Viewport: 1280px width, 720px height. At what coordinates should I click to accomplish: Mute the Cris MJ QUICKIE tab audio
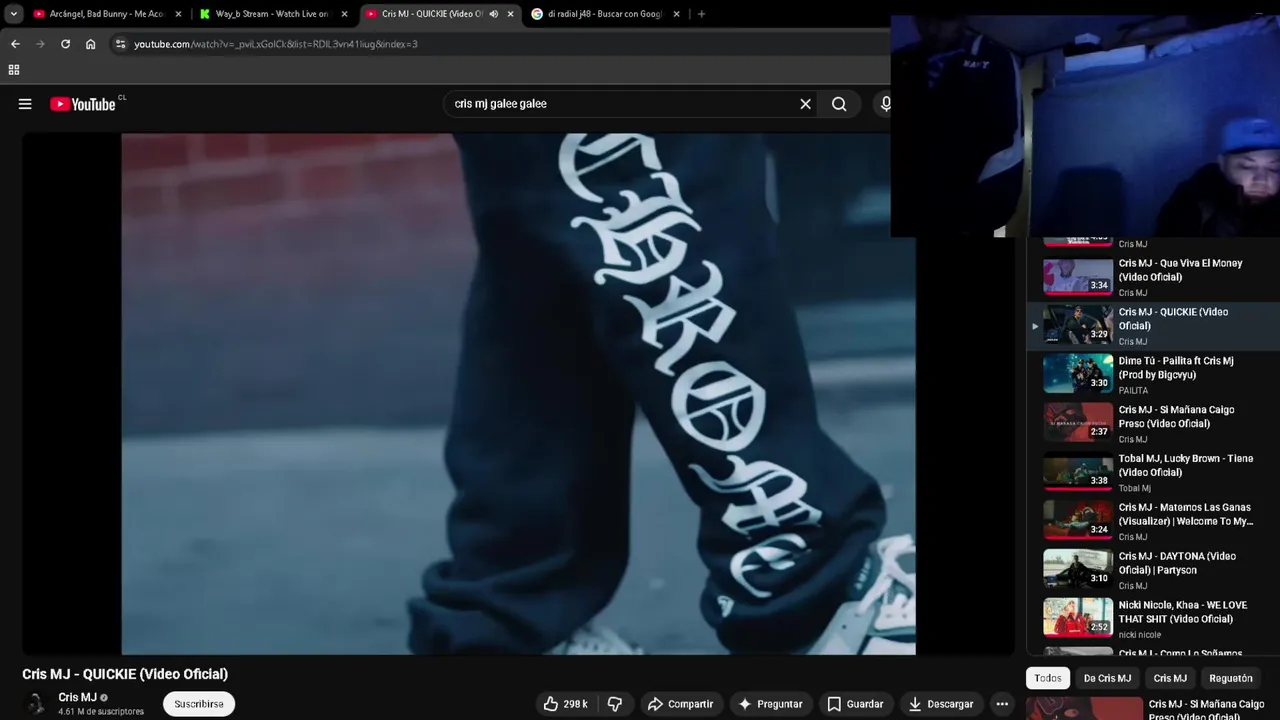tap(493, 14)
